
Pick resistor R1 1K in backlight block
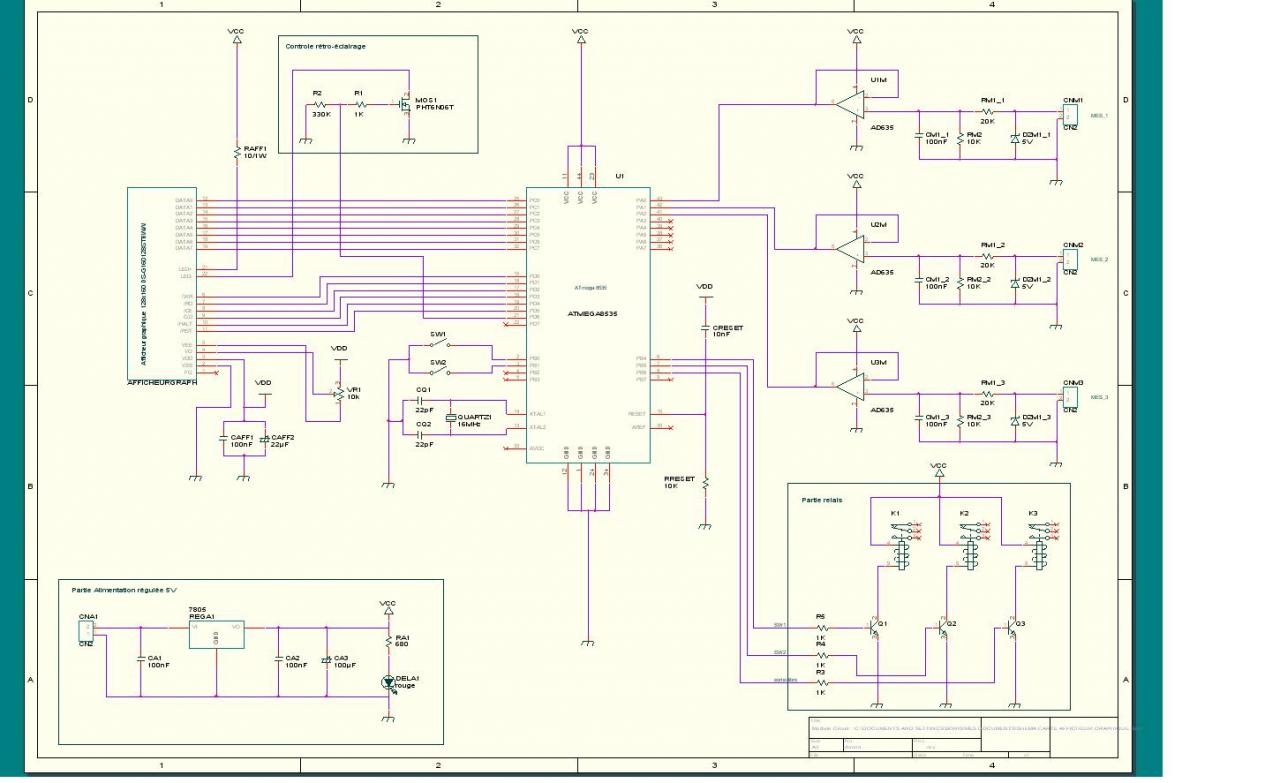point(361,104)
